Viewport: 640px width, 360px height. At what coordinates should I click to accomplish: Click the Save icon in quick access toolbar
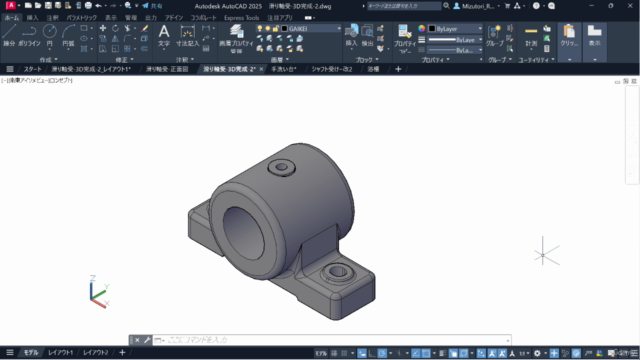(48, 6)
